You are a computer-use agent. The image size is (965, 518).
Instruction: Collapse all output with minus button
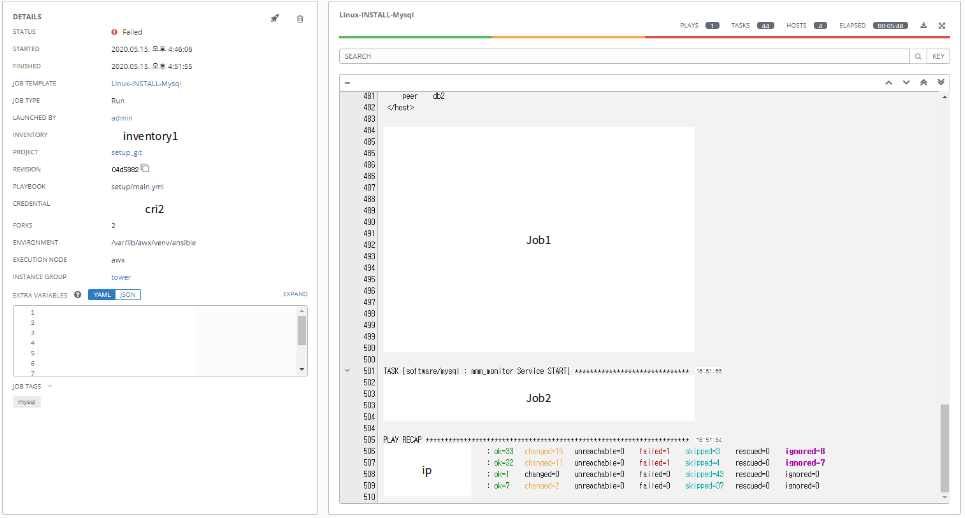[348, 82]
